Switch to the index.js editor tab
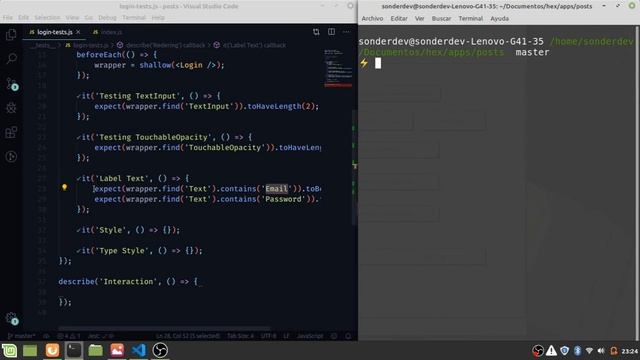Viewport: 640px width, 360px height. click(x=107, y=32)
